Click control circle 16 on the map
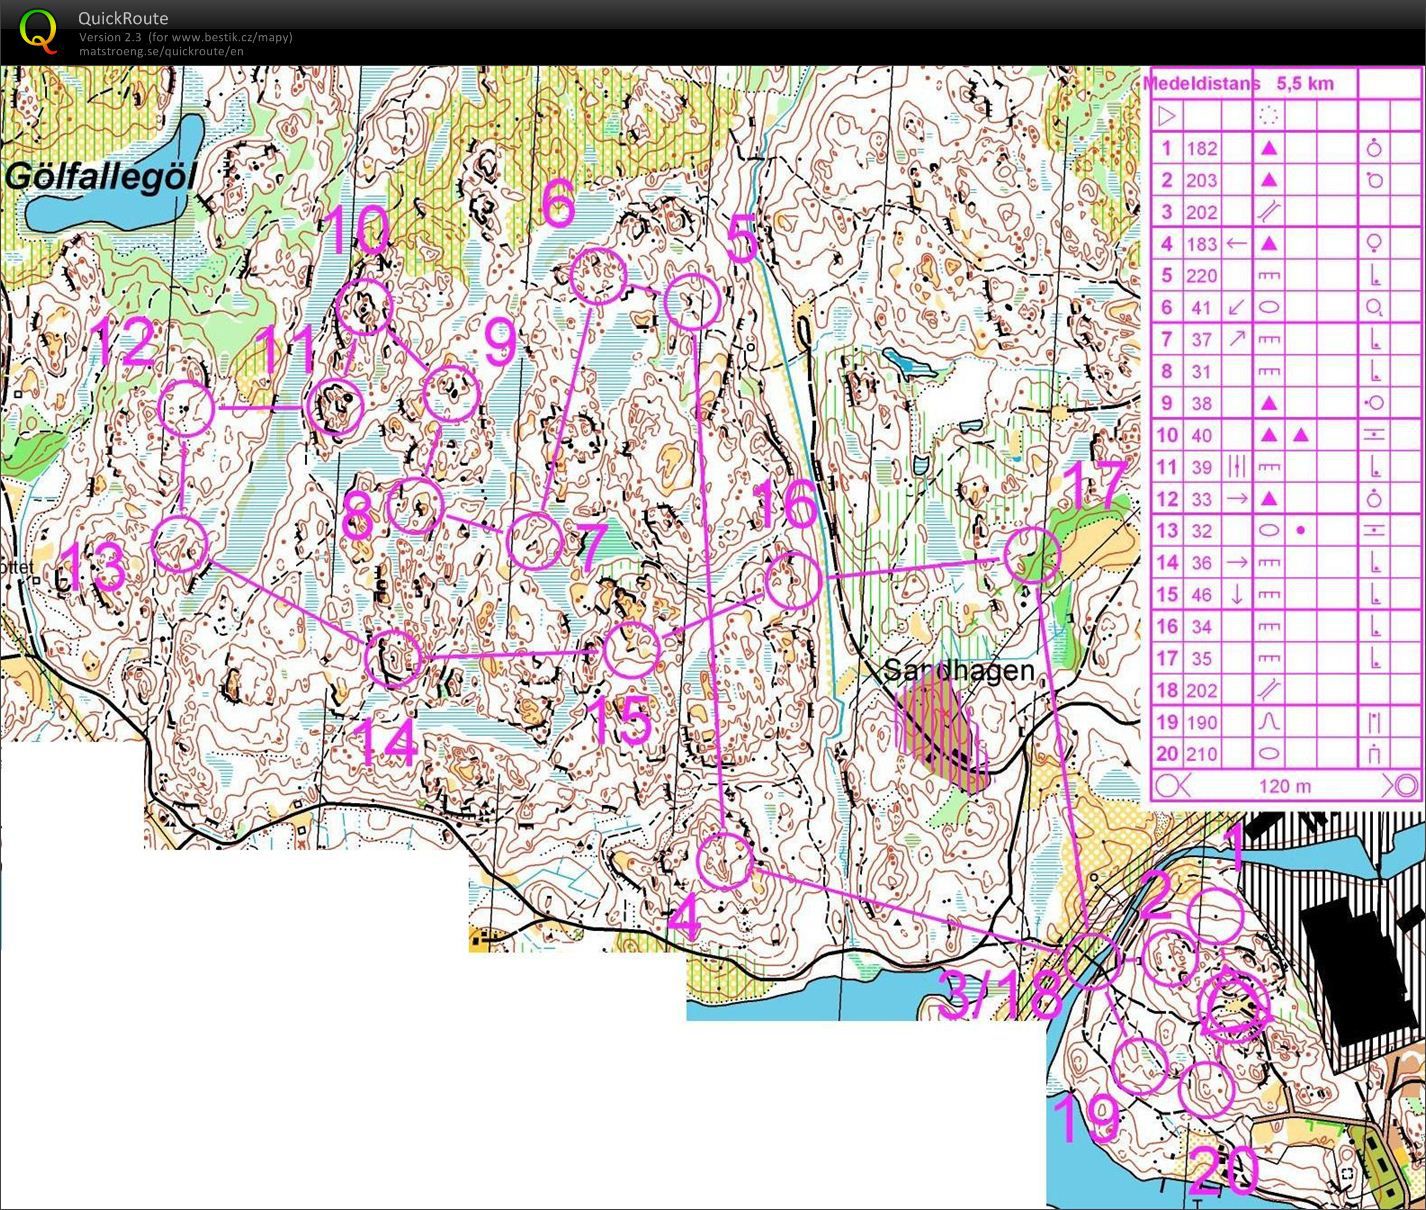1426x1210 pixels. tap(793, 579)
